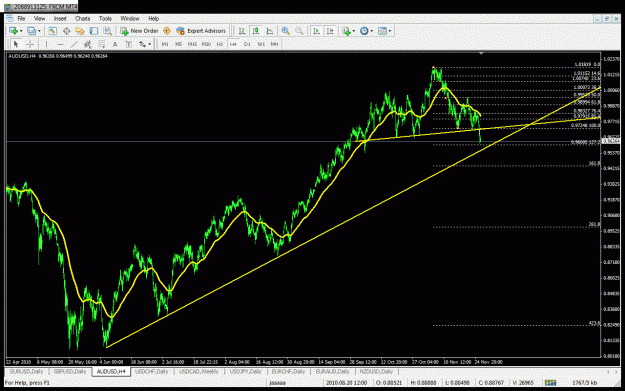Switch to the USDCAD,Weekly chart tab
This screenshot has height=391, width=625.
(x=199, y=371)
